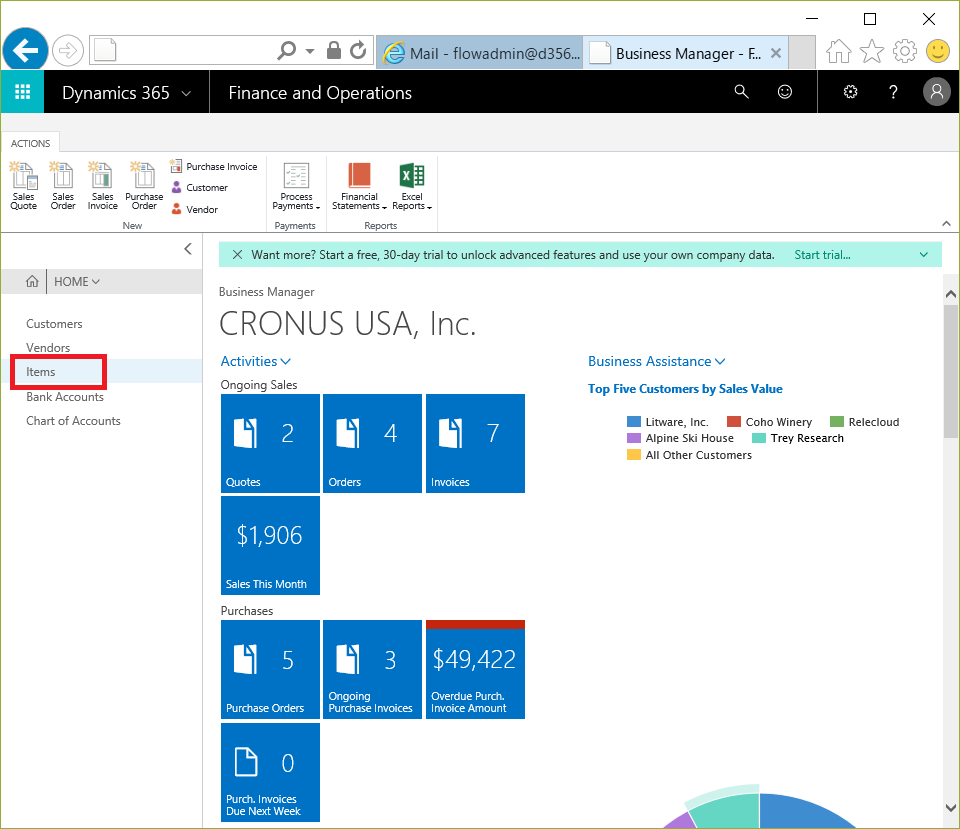Open the Purchase Orders tile
Viewport: 960px width, 829px height.
tap(270, 669)
